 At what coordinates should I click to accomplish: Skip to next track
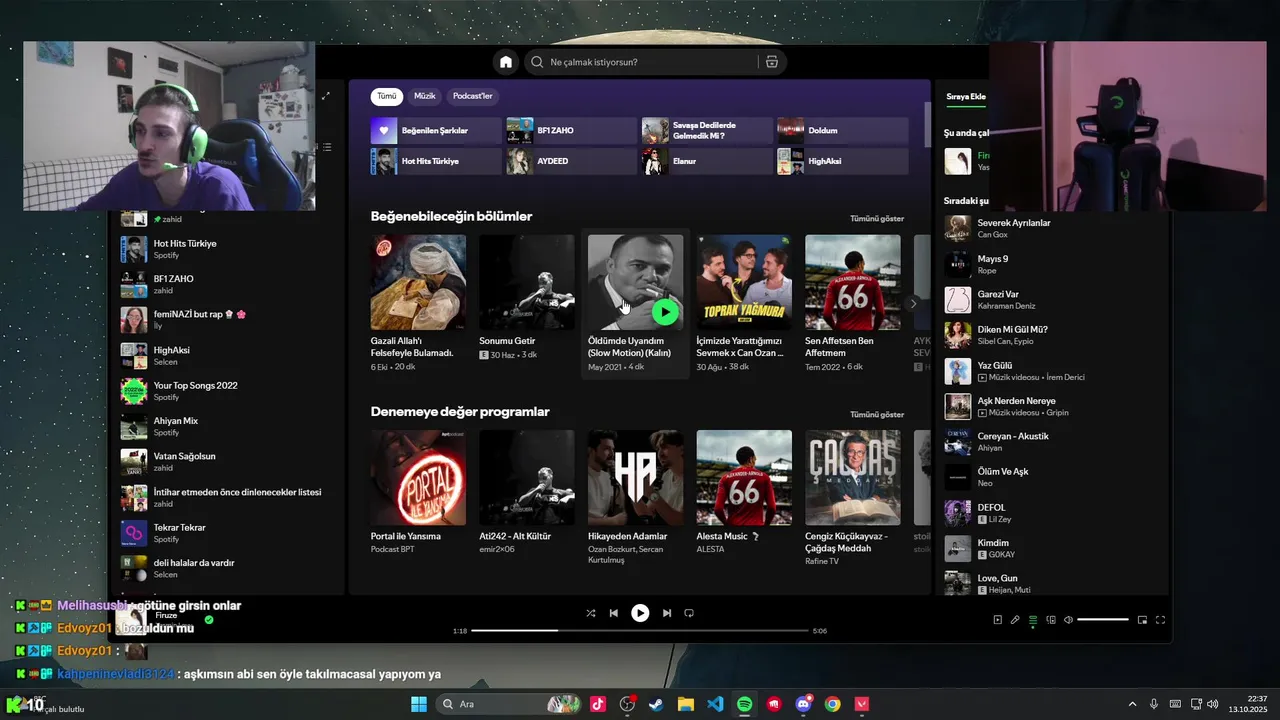(666, 613)
